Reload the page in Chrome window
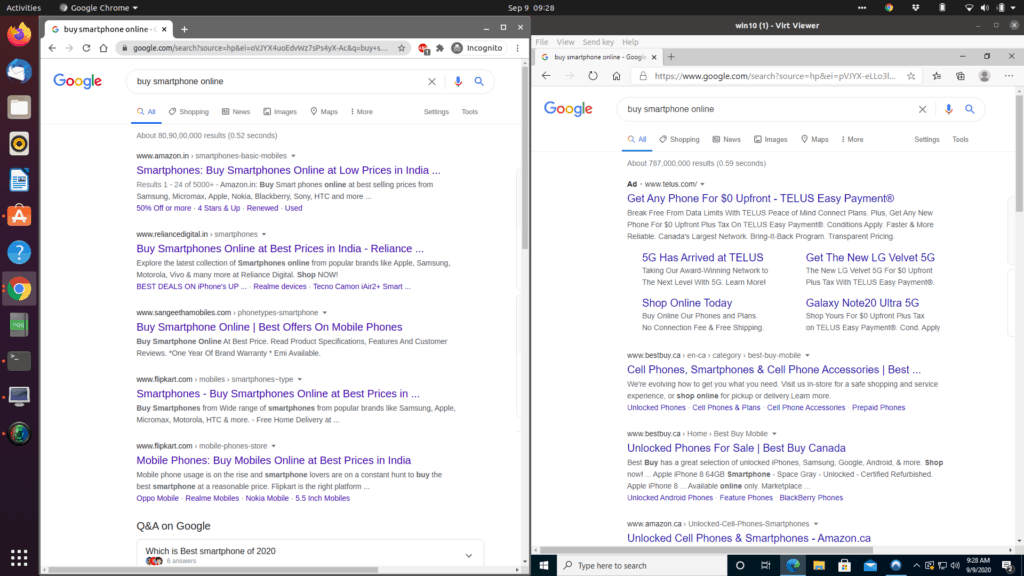Viewport: 1024px width, 576px height. click(x=86, y=48)
